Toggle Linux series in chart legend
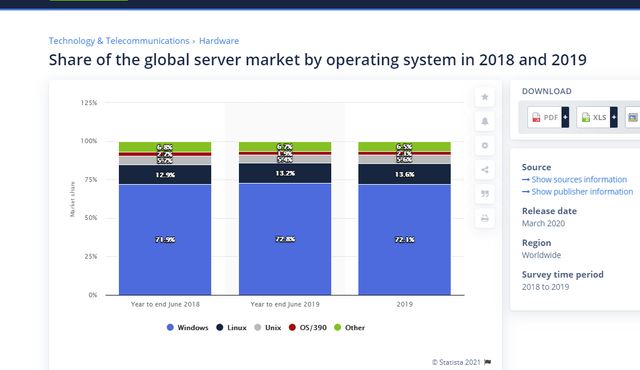The width and height of the screenshot is (640, 370). [231, 328]
